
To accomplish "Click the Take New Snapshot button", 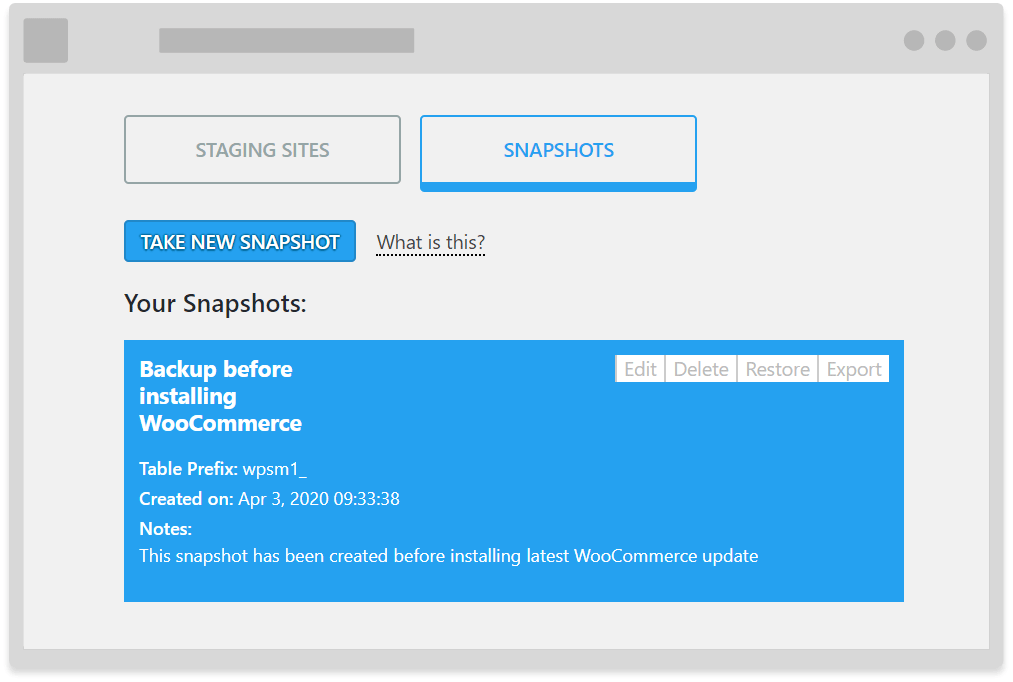I will tap(240, 241).
